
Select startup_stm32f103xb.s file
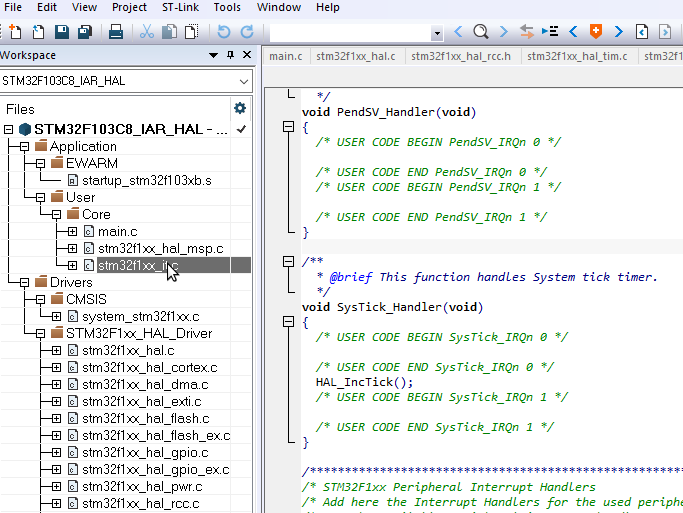click(x=147, y=181)
